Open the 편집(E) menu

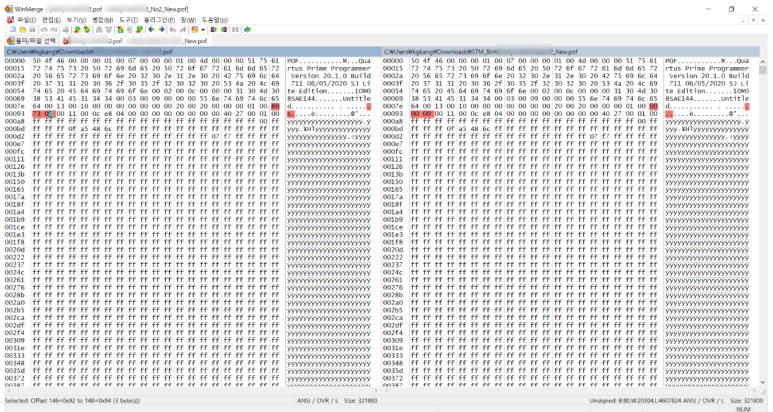point(51,20)
